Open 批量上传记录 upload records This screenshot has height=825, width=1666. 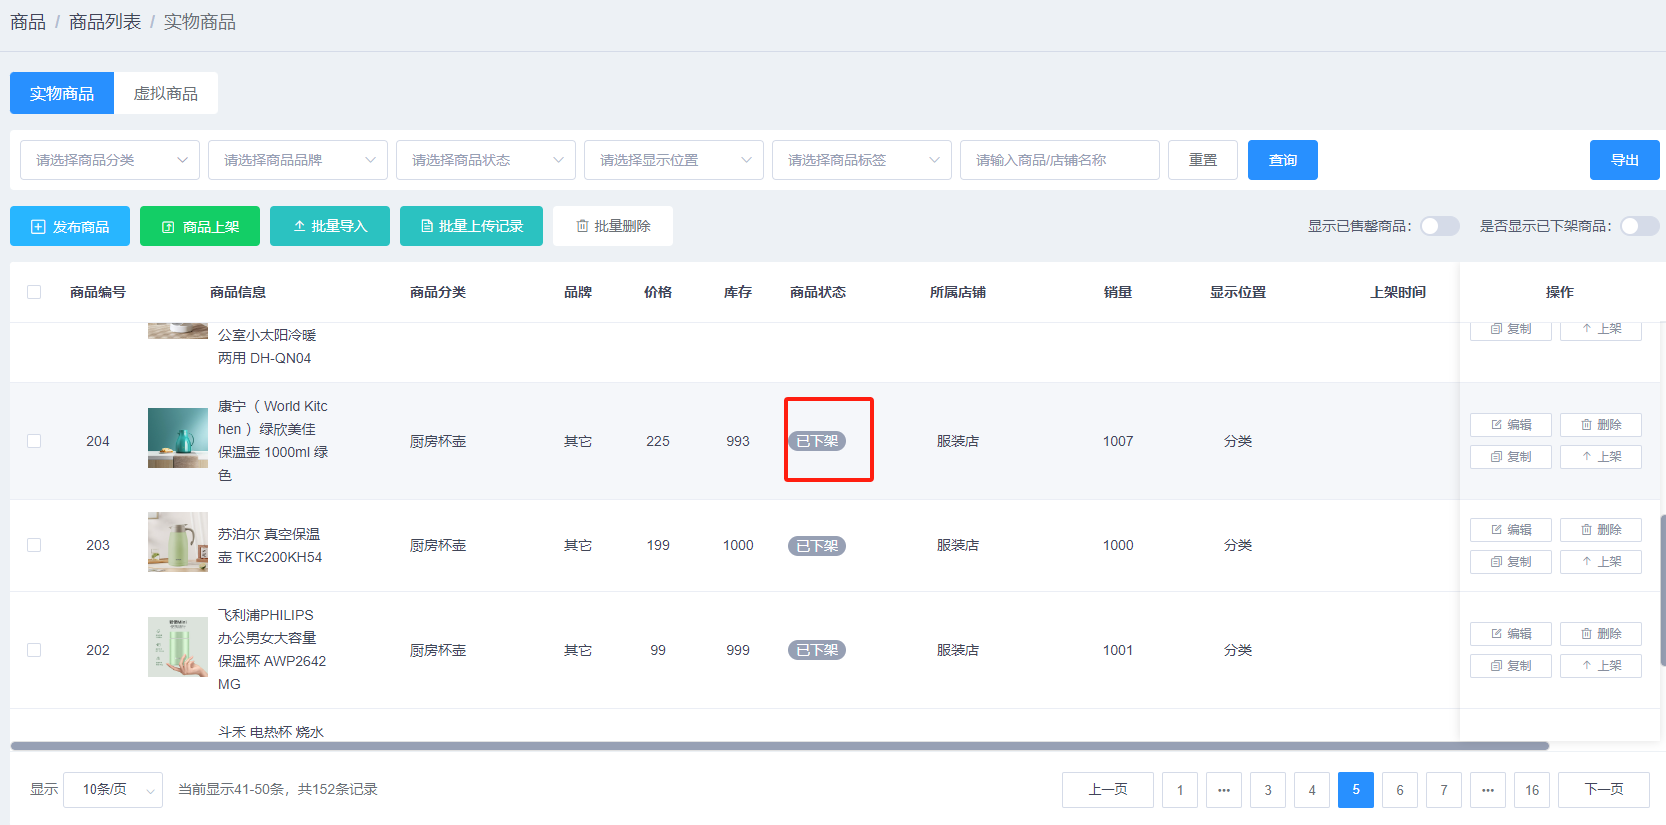pyautogui.click(x=471, y=226)
